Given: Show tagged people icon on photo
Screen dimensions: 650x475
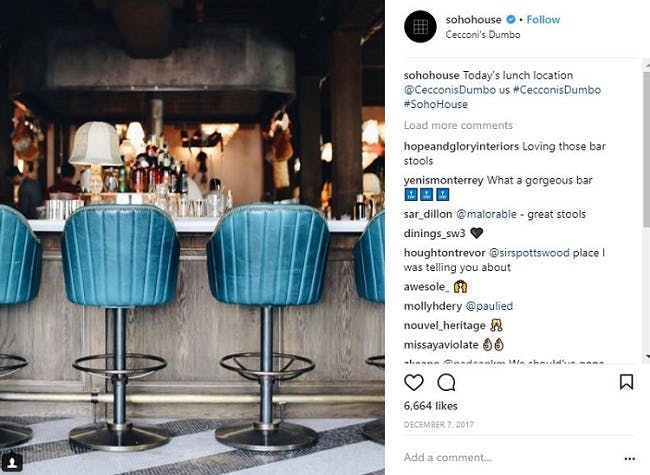Looking at the screenshot, I should tap(12, 462).
